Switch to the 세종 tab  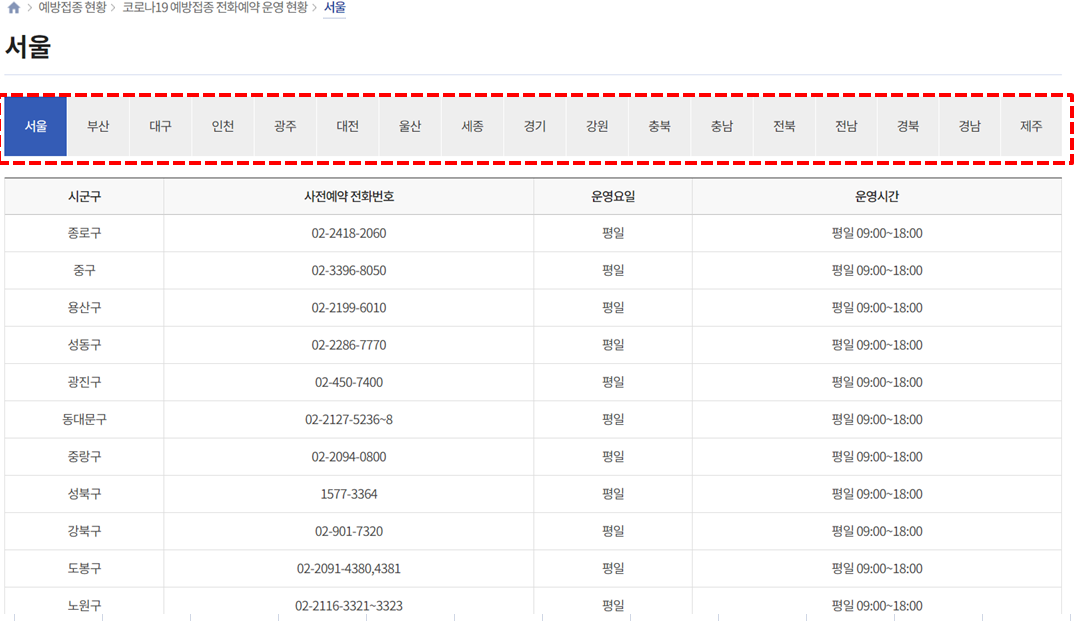point(472,127)
